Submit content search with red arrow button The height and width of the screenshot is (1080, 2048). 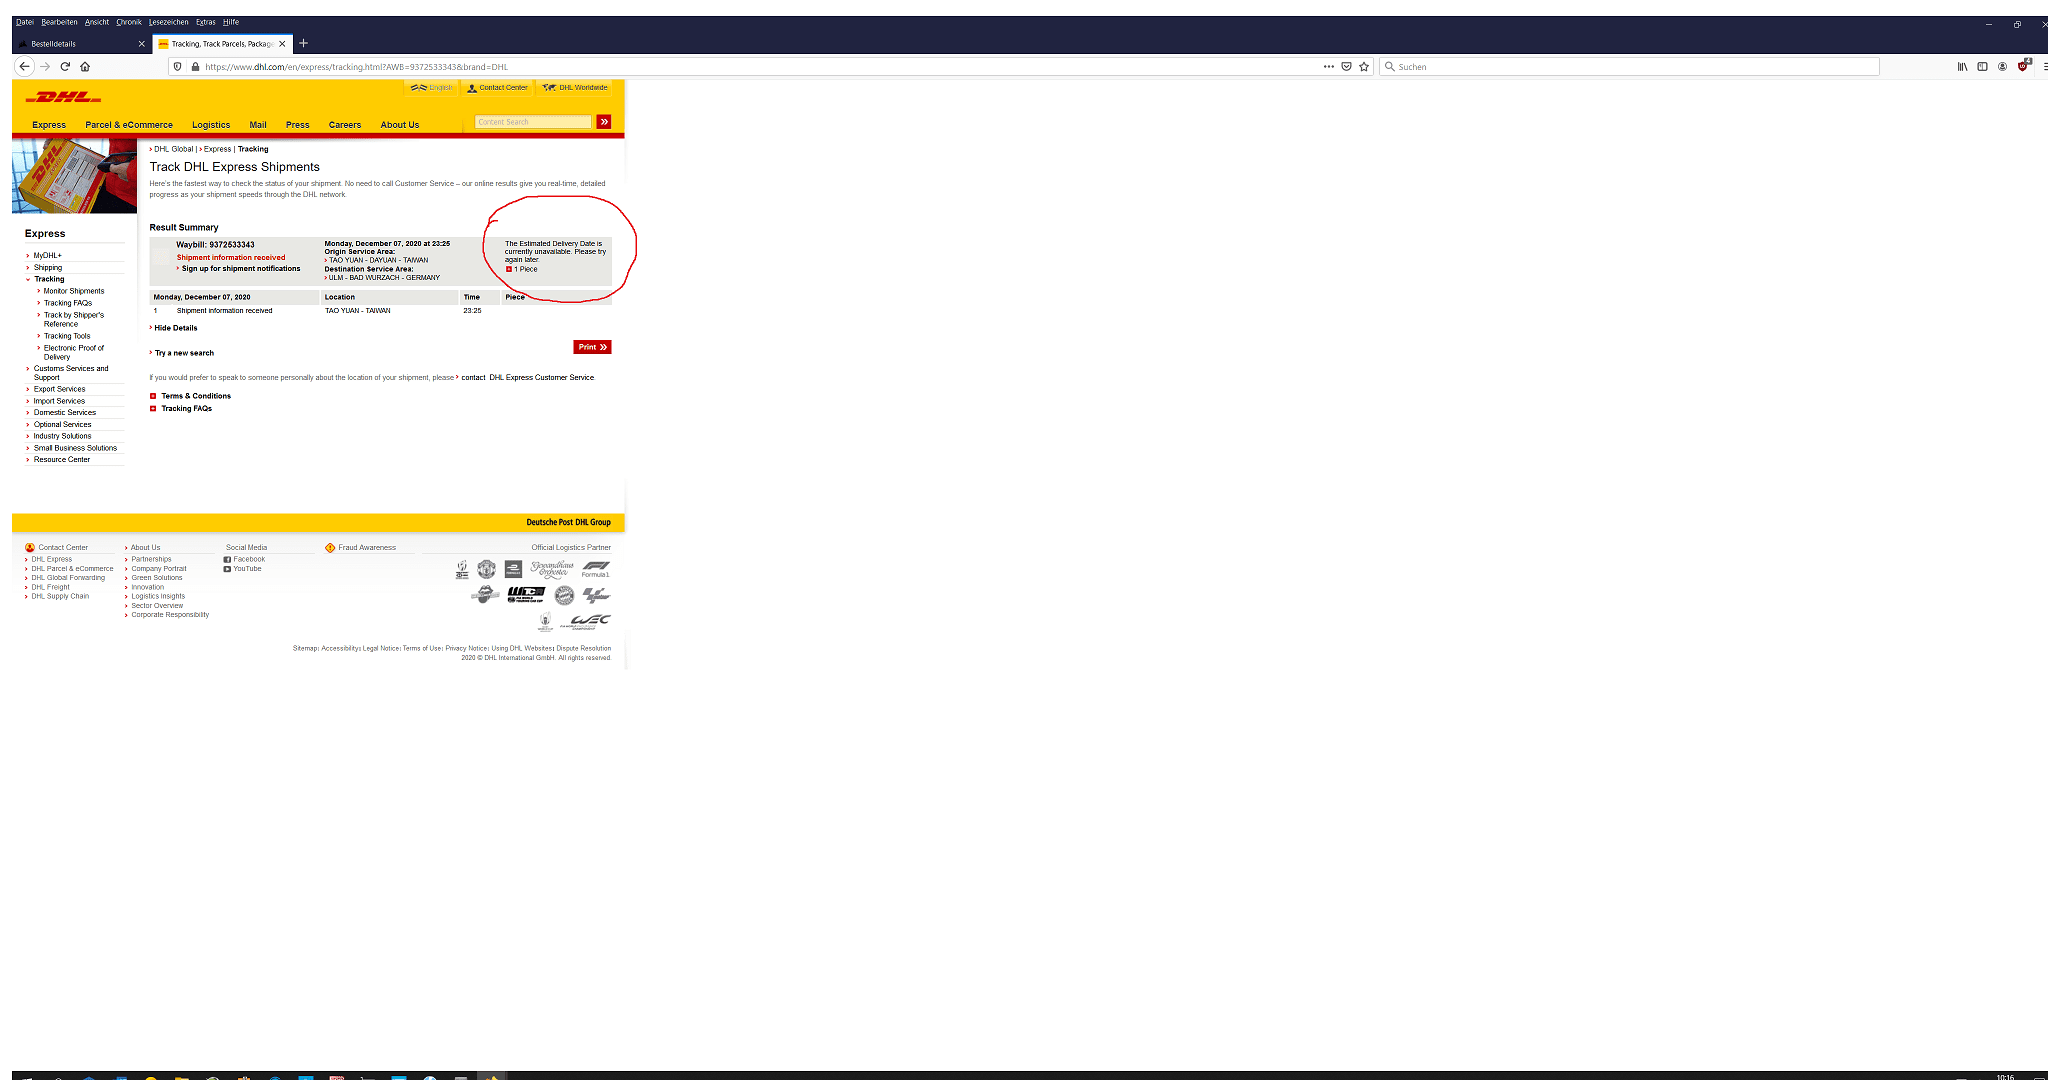[x=604, y=122]
